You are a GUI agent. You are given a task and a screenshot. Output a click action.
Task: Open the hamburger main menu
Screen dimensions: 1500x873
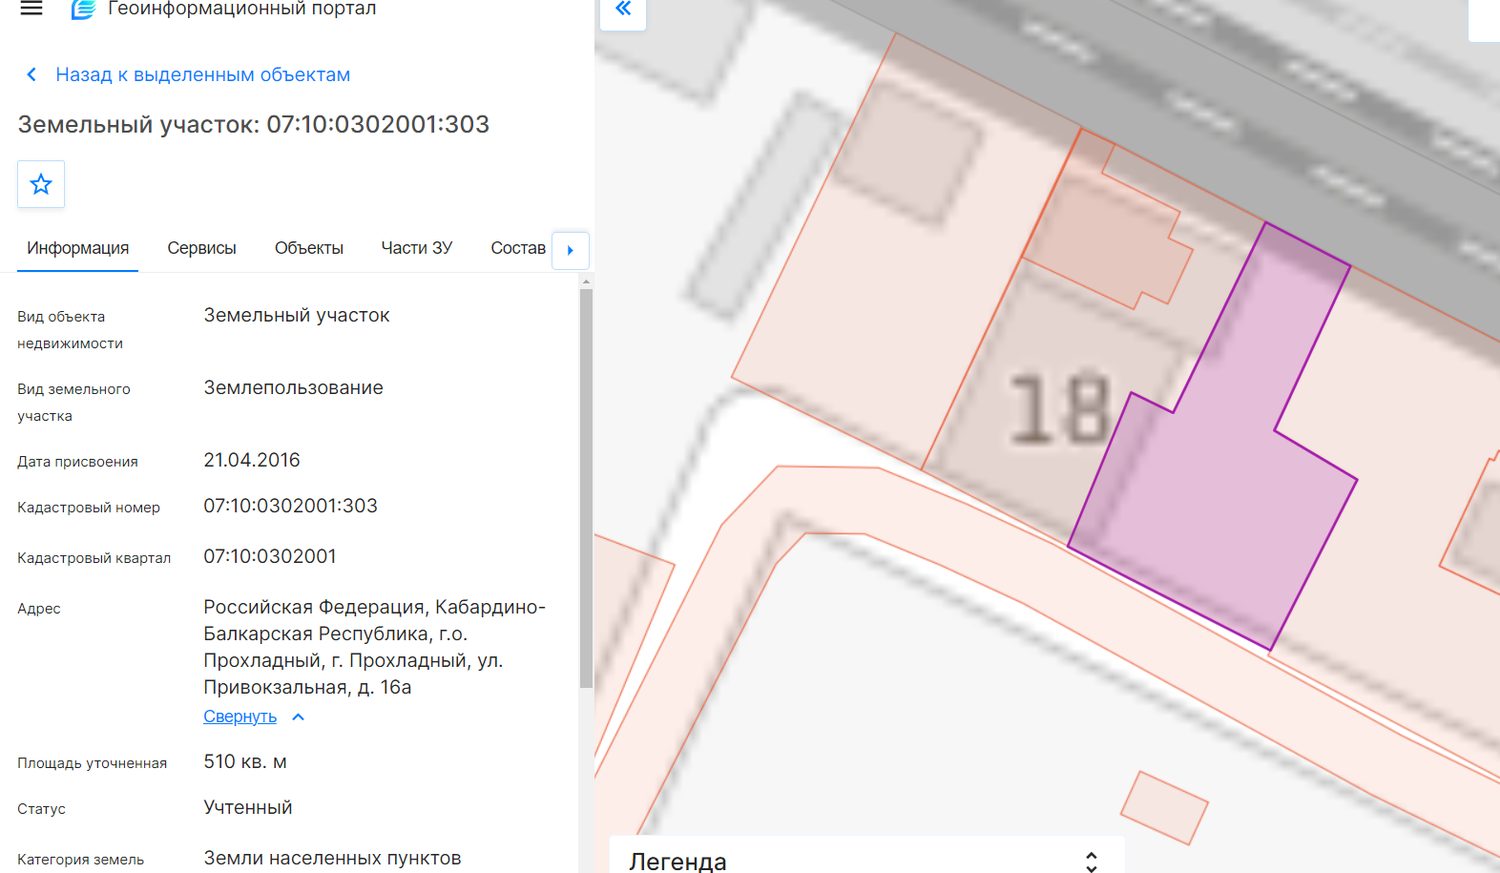[32, 8]
